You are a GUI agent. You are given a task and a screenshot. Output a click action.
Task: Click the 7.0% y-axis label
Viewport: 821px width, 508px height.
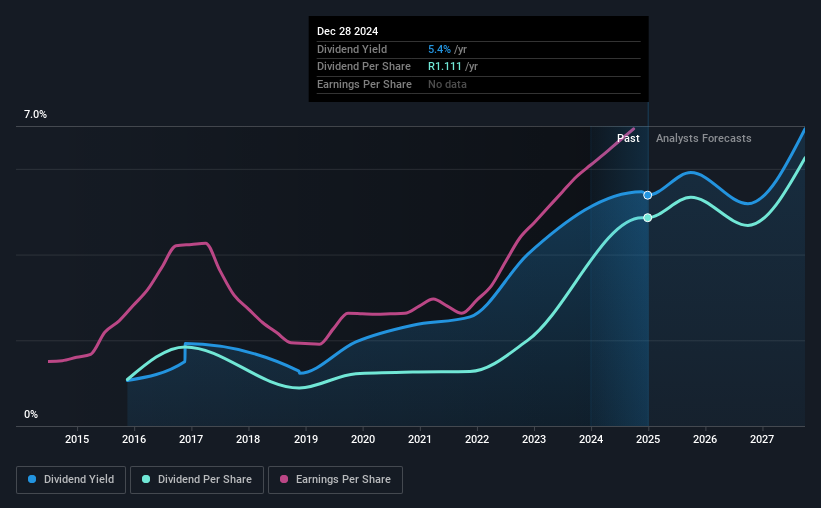pos(35,115)
